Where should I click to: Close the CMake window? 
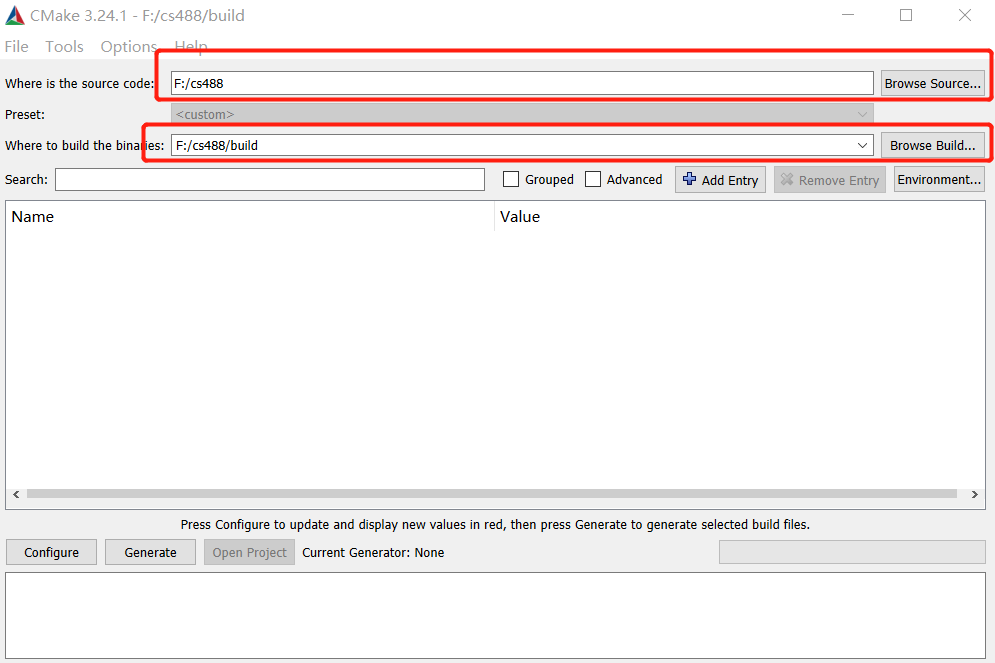[965, 15]
